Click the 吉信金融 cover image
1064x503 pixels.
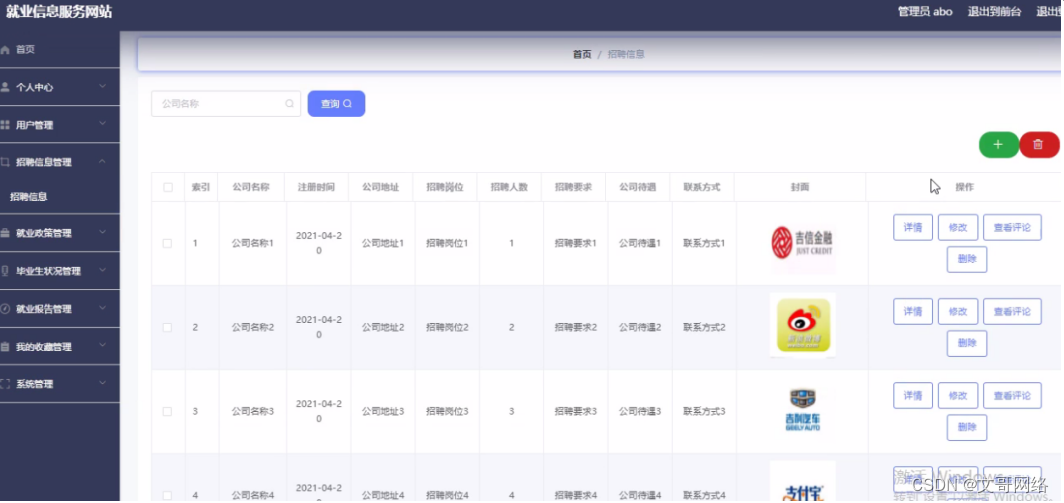(x=803, y=243)
